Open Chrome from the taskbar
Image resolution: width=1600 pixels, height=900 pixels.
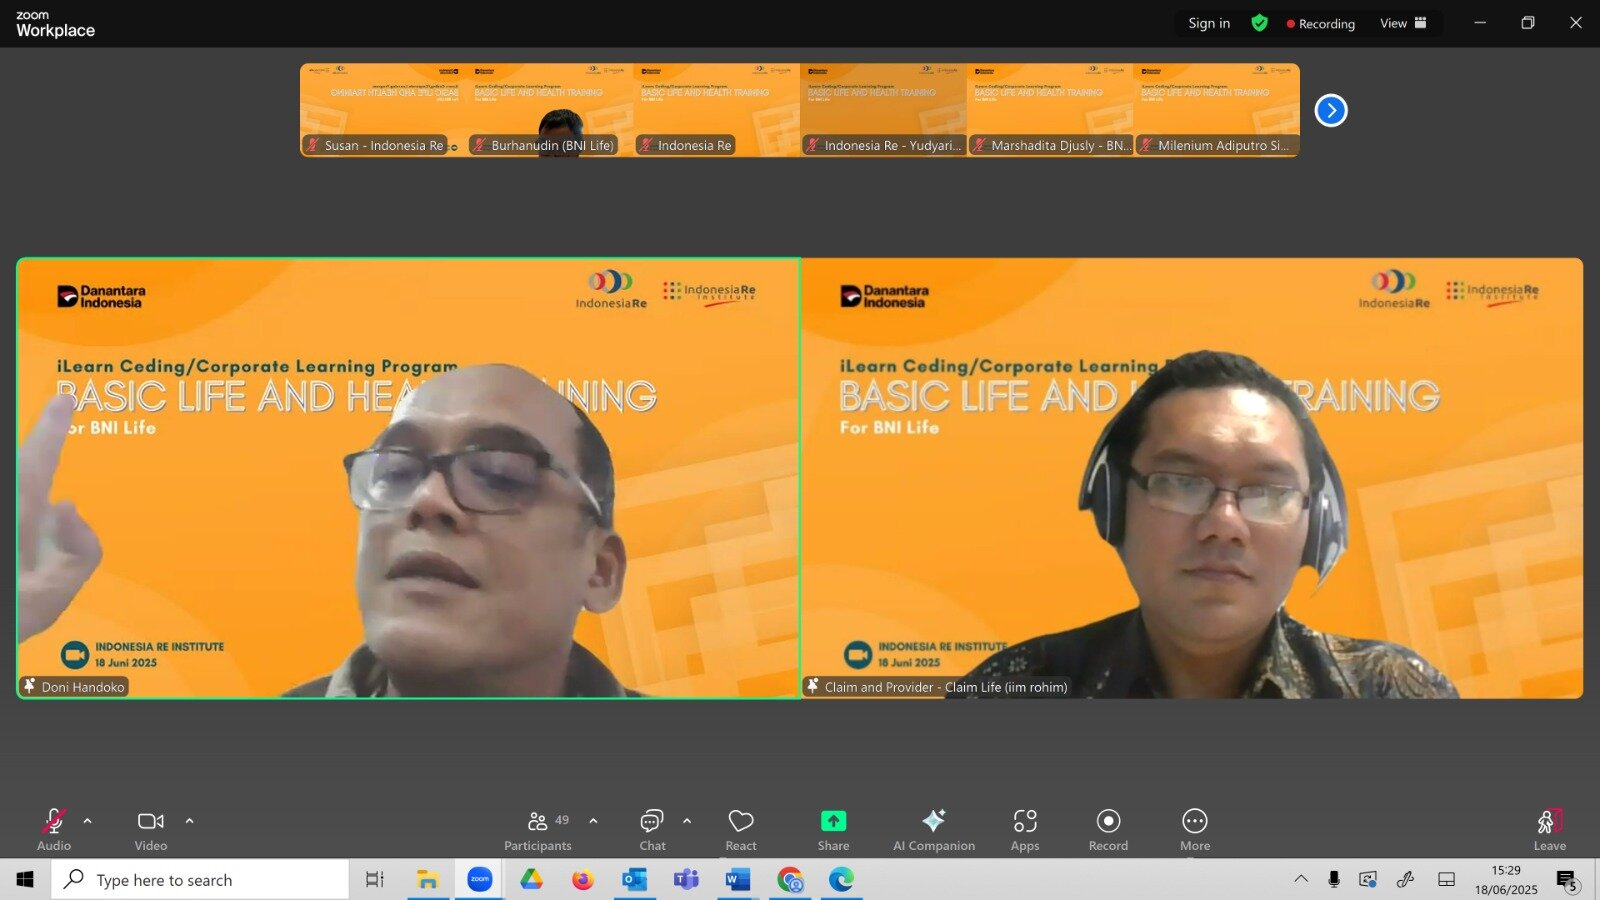pyautogui.click(x=790, y=879)
